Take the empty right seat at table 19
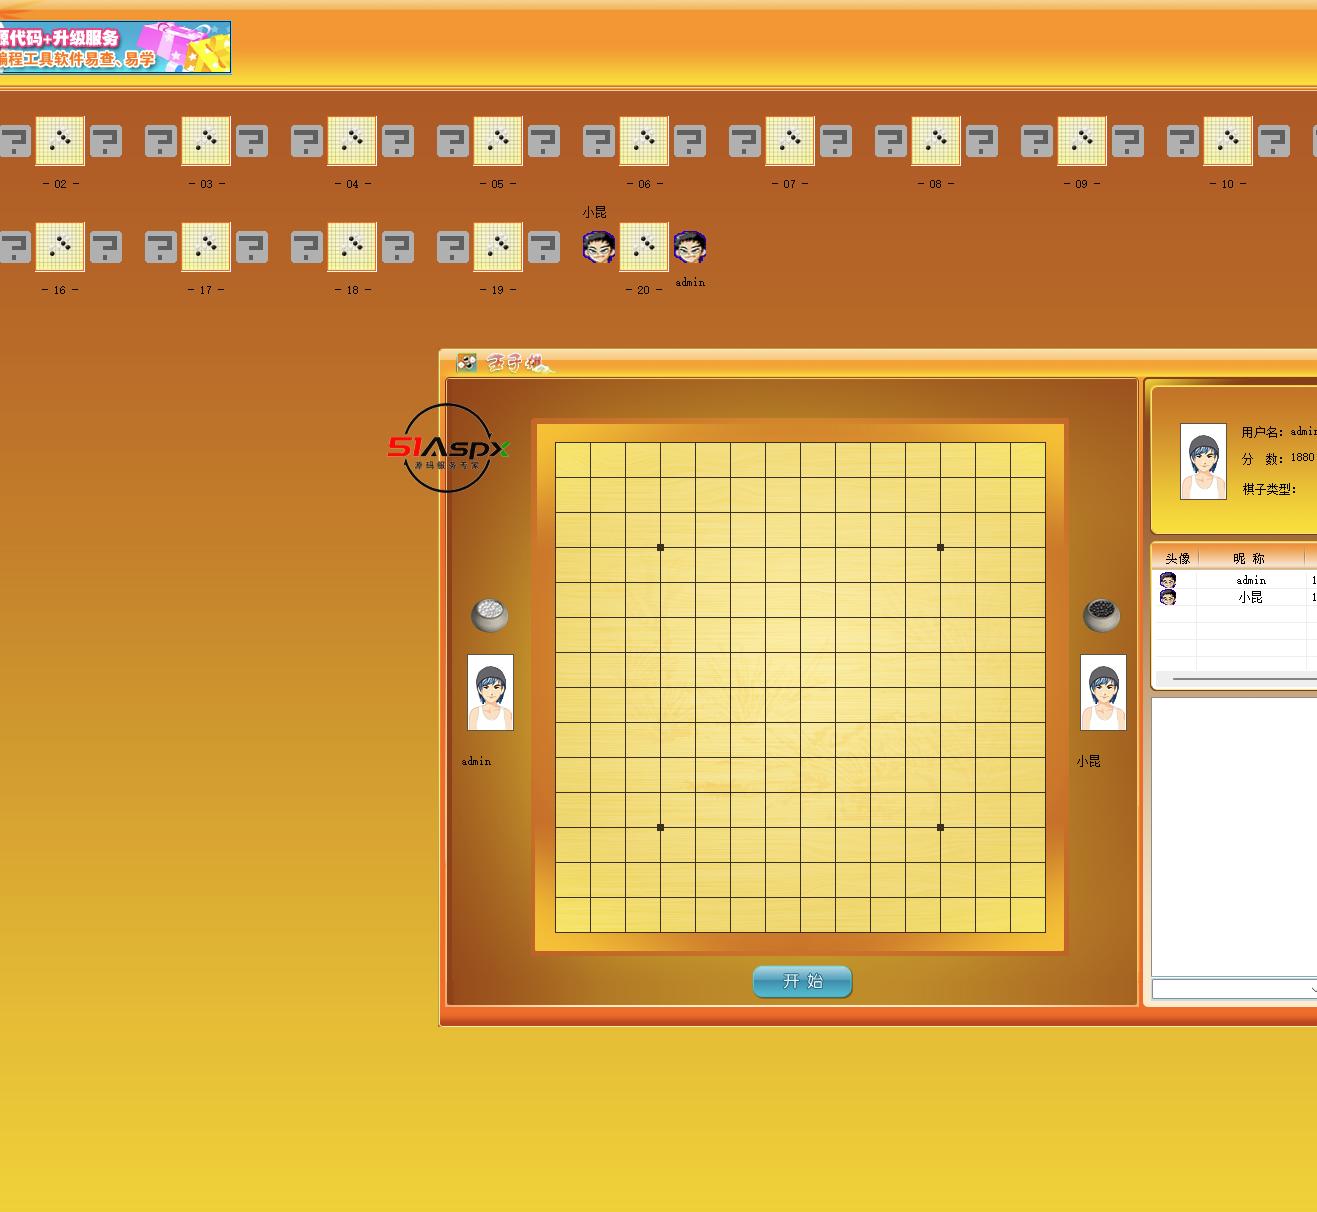The image size is (1317, 1212). coord(544,247)
